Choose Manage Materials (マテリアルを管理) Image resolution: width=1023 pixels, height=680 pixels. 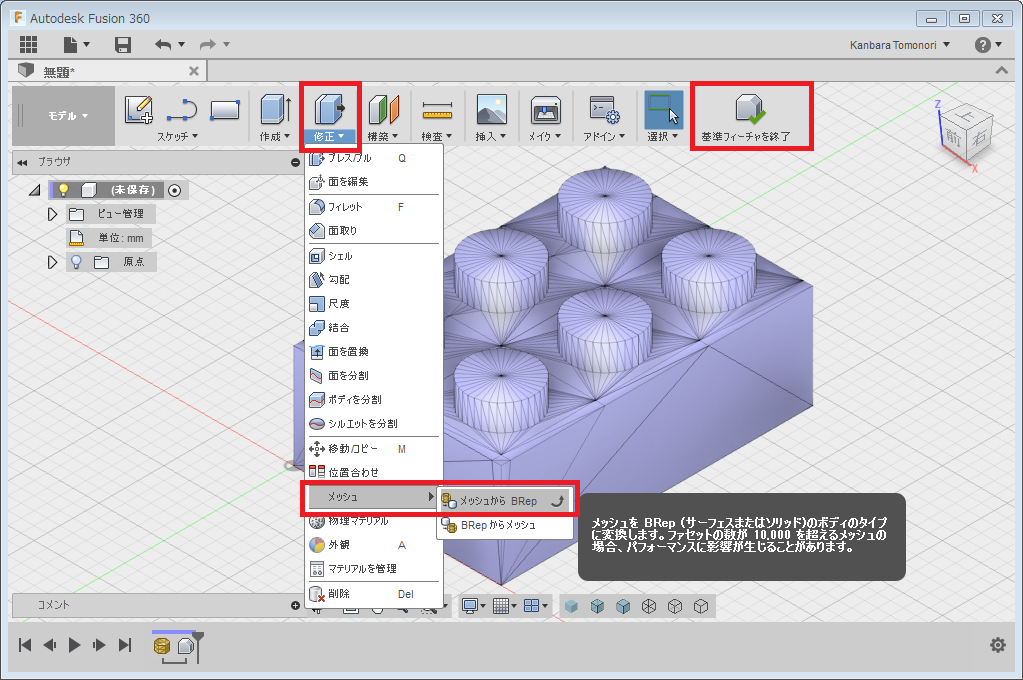[x=374, y=569]
